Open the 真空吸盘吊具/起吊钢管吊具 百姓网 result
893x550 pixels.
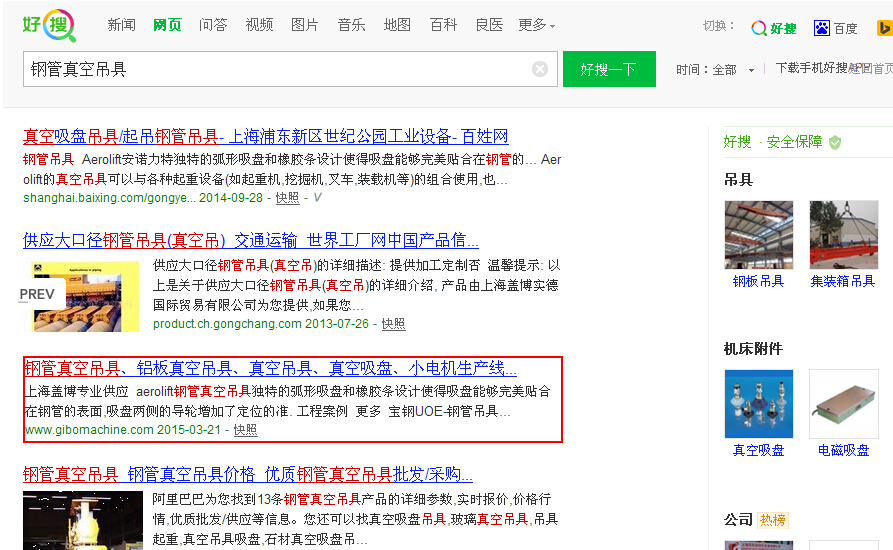tap(265, 136)
